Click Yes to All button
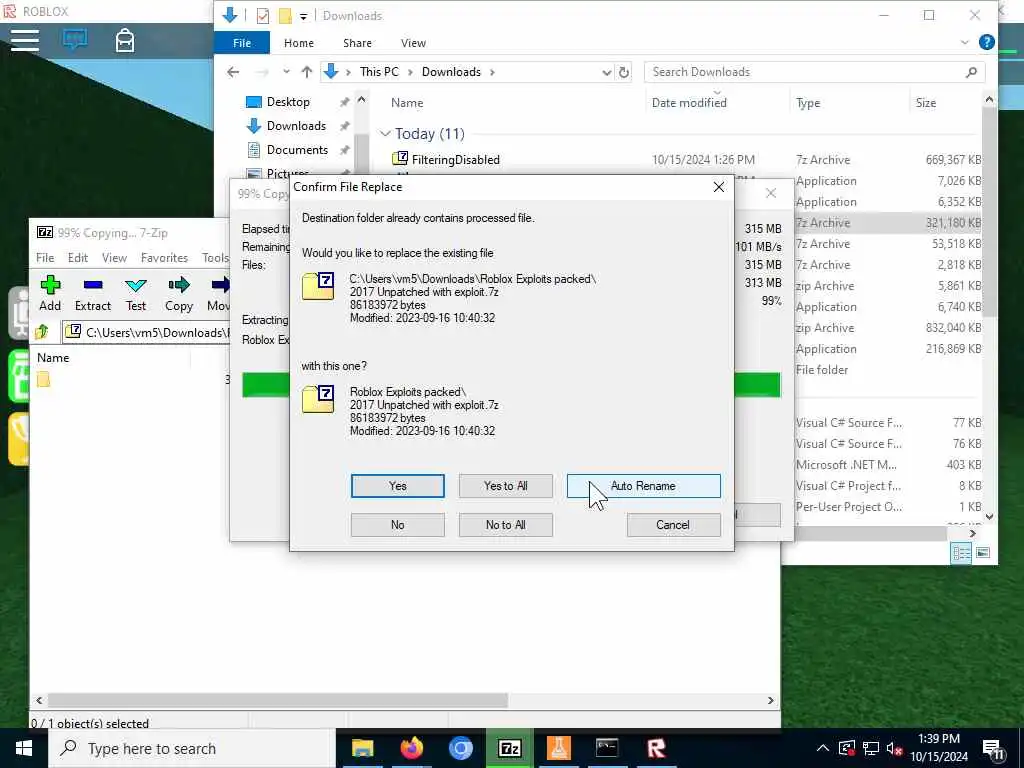Image resolution: width=1024 pixels, height=768 pixels. [x=505, y=486]
